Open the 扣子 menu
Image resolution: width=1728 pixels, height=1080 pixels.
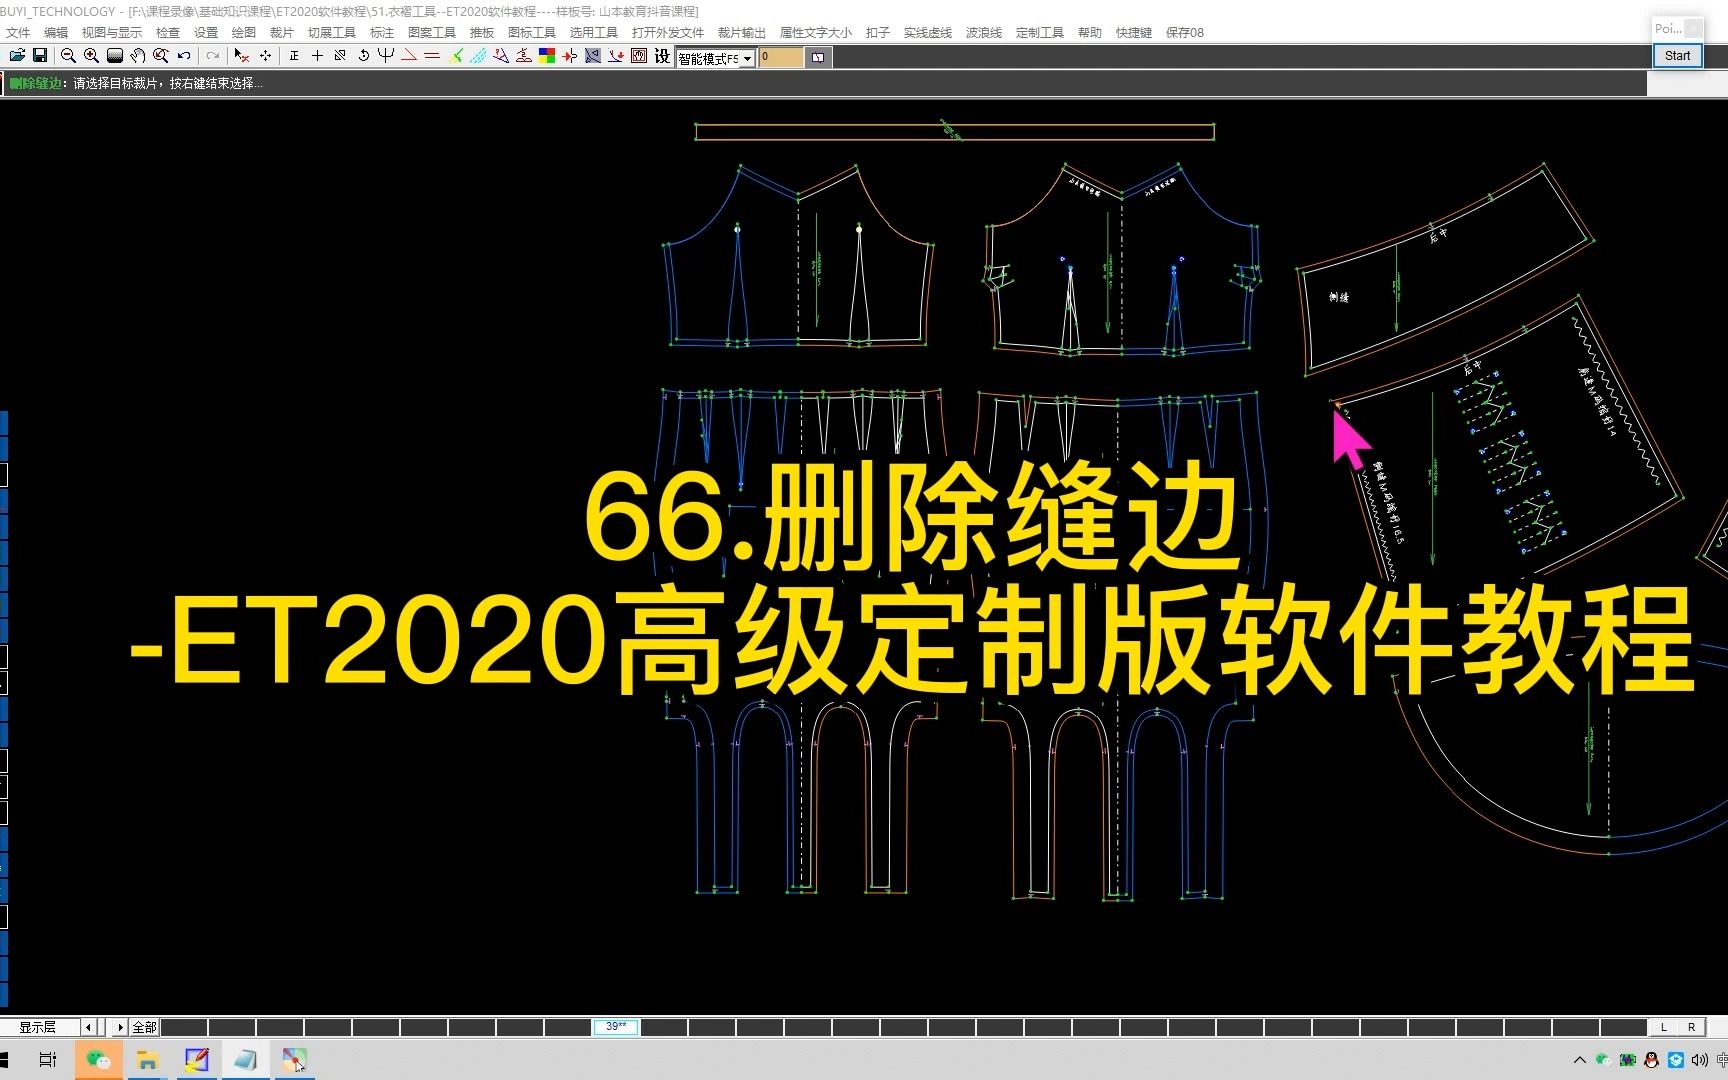(878, 33)
